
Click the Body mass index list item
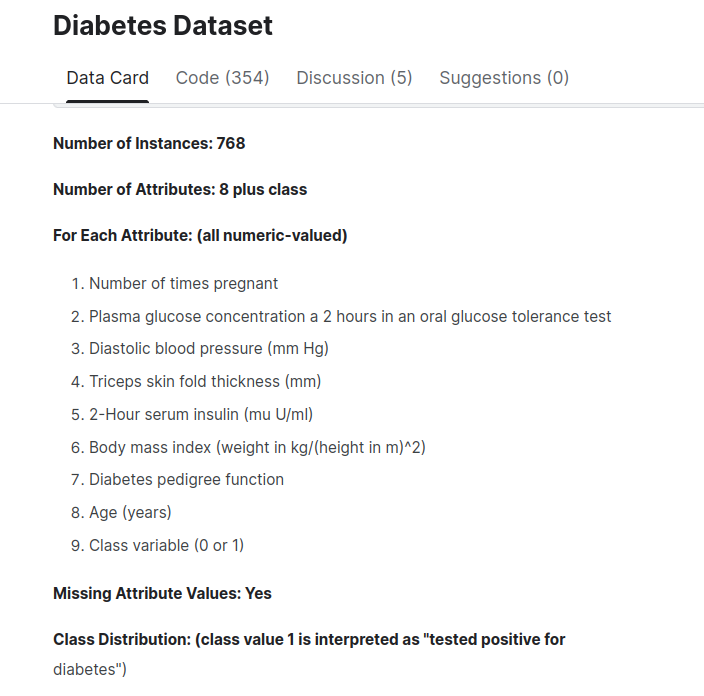coord(257,447)
